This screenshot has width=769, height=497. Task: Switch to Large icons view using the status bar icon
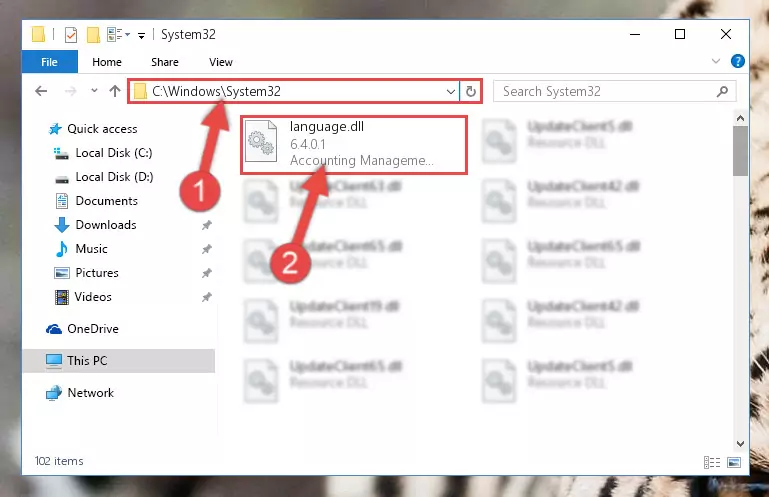(734, 462)
